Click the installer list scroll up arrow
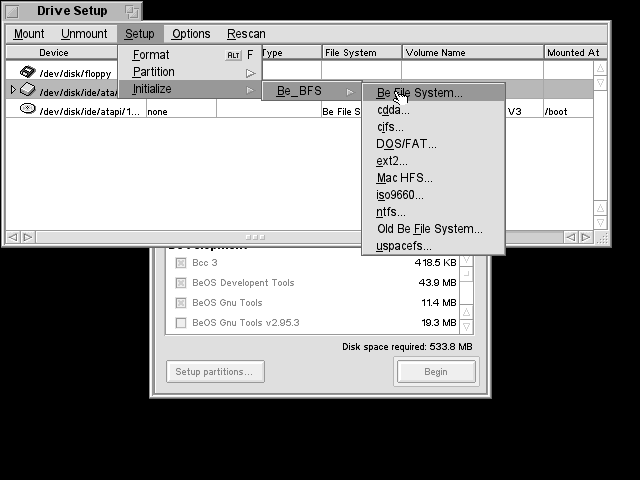Image resolution: width=640 pixels, height=480 pixels. pos(467,312)
